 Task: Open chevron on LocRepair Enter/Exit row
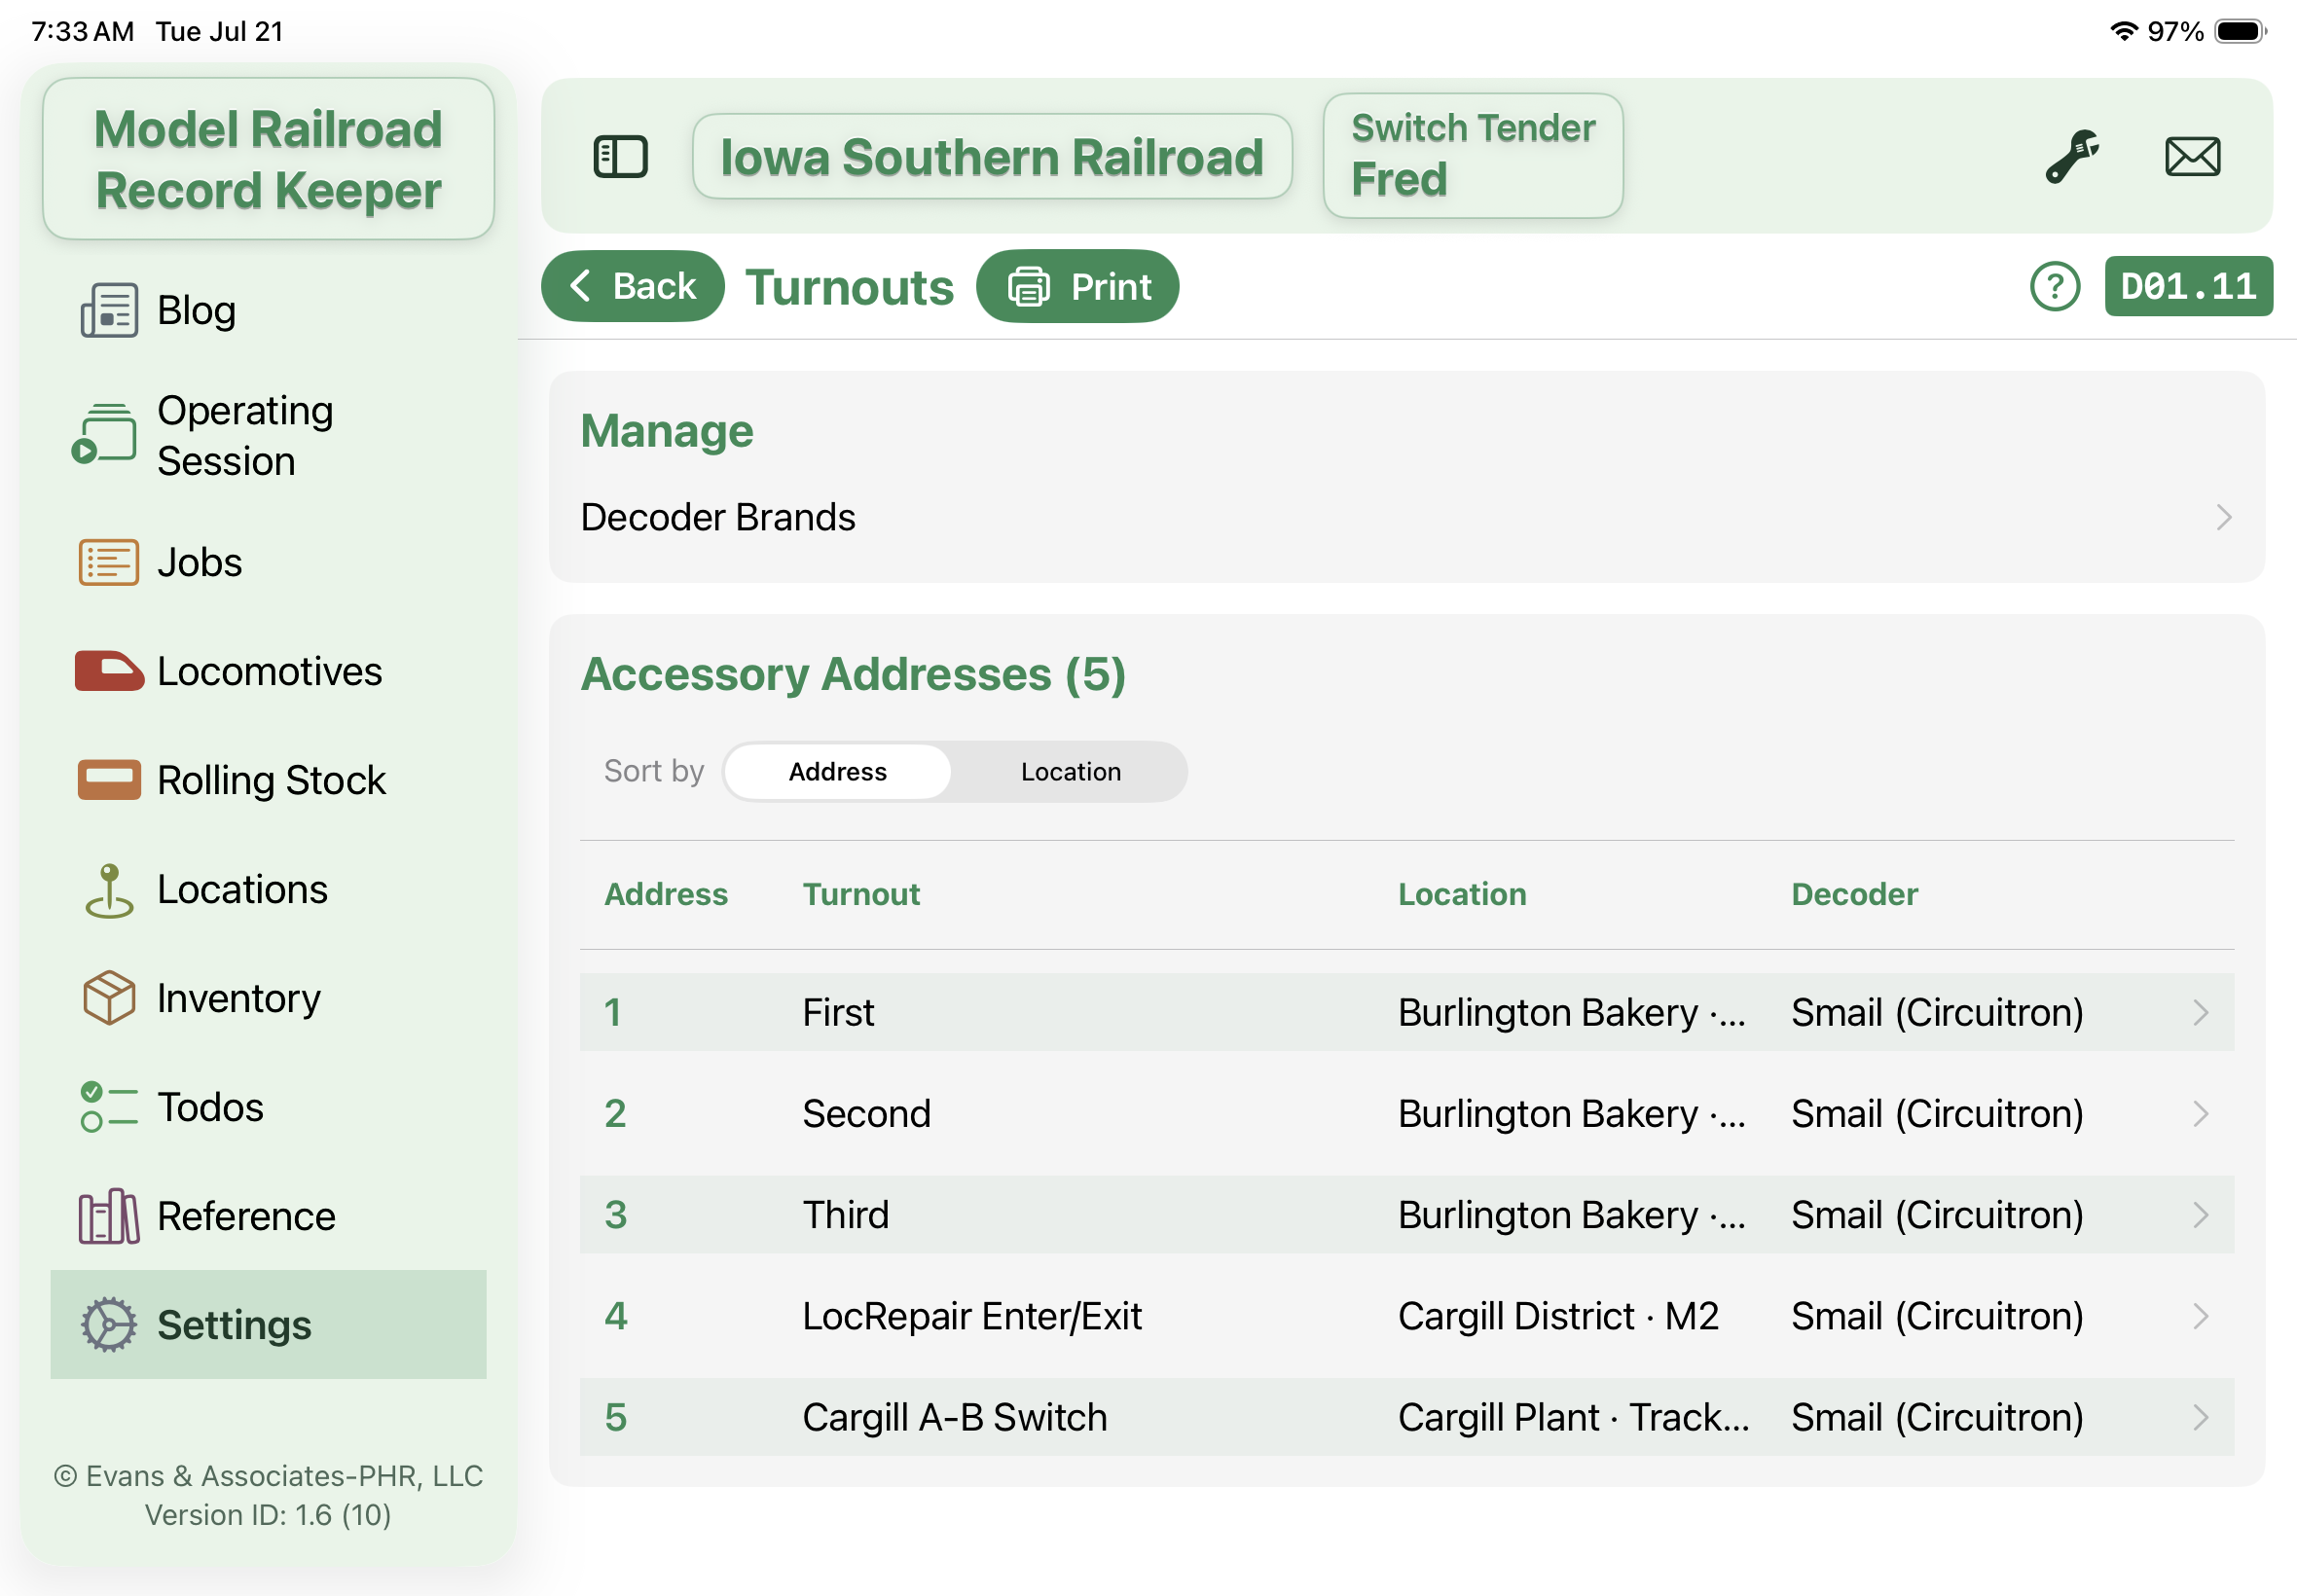click(2200, 1316)
